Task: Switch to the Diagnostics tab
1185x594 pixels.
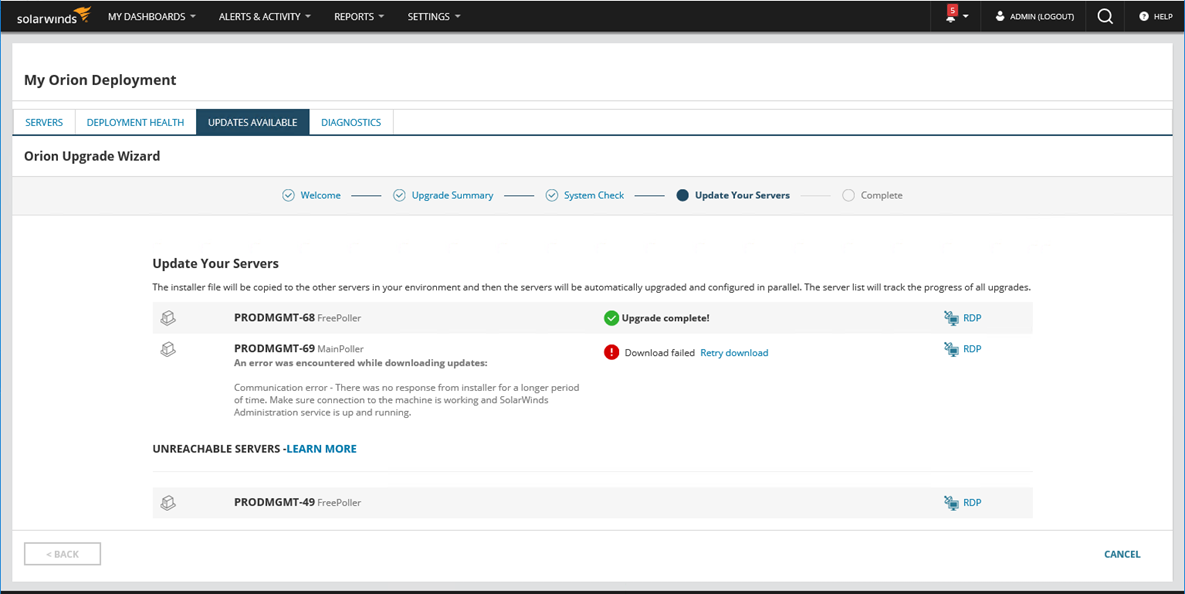Action: (x=351, y=122)
